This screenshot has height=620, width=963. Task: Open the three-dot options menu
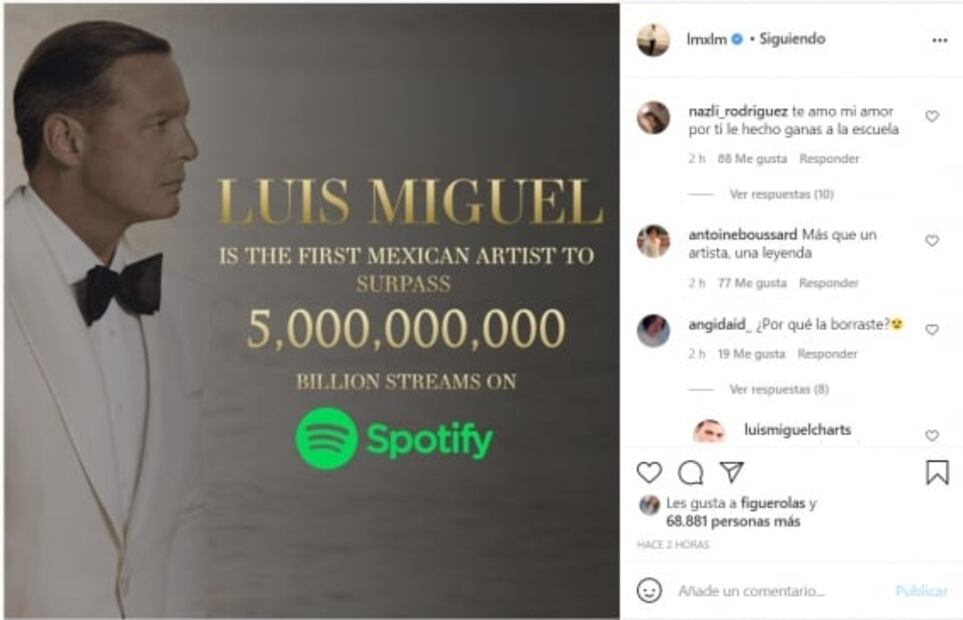click(940, 41)
